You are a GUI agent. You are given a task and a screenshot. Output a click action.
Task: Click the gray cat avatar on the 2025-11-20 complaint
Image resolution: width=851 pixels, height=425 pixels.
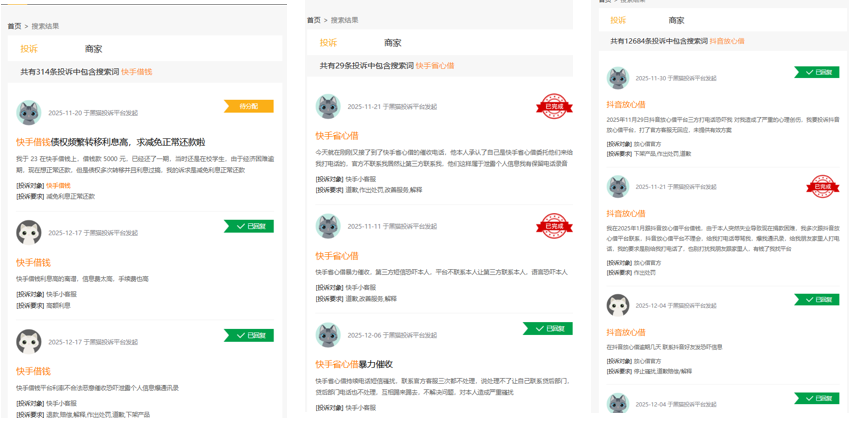pos(29,112)
